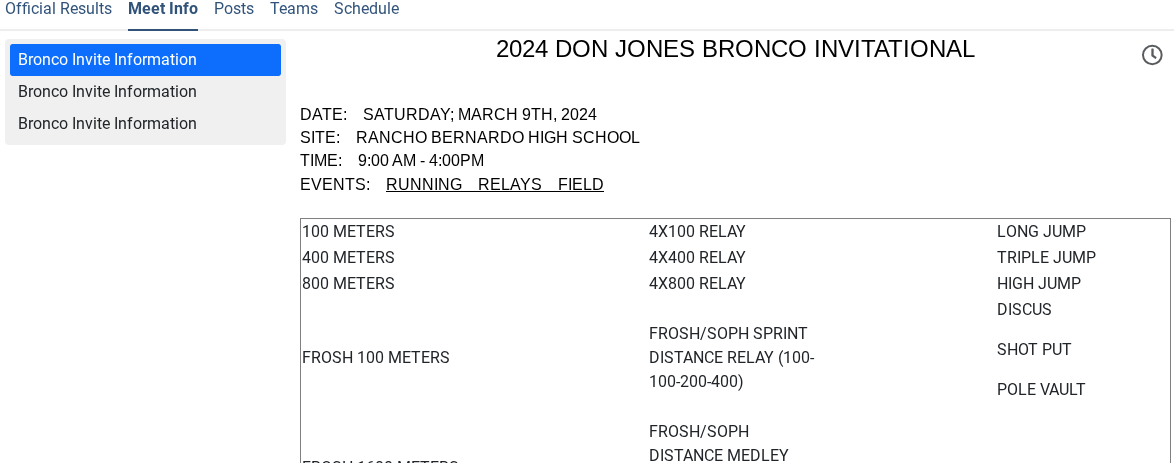The height and width of the screenshot is (463, 1174).
Task: Select the 4X400 RELAY entry
Action: pyautogui.click(x=697, y=258)
